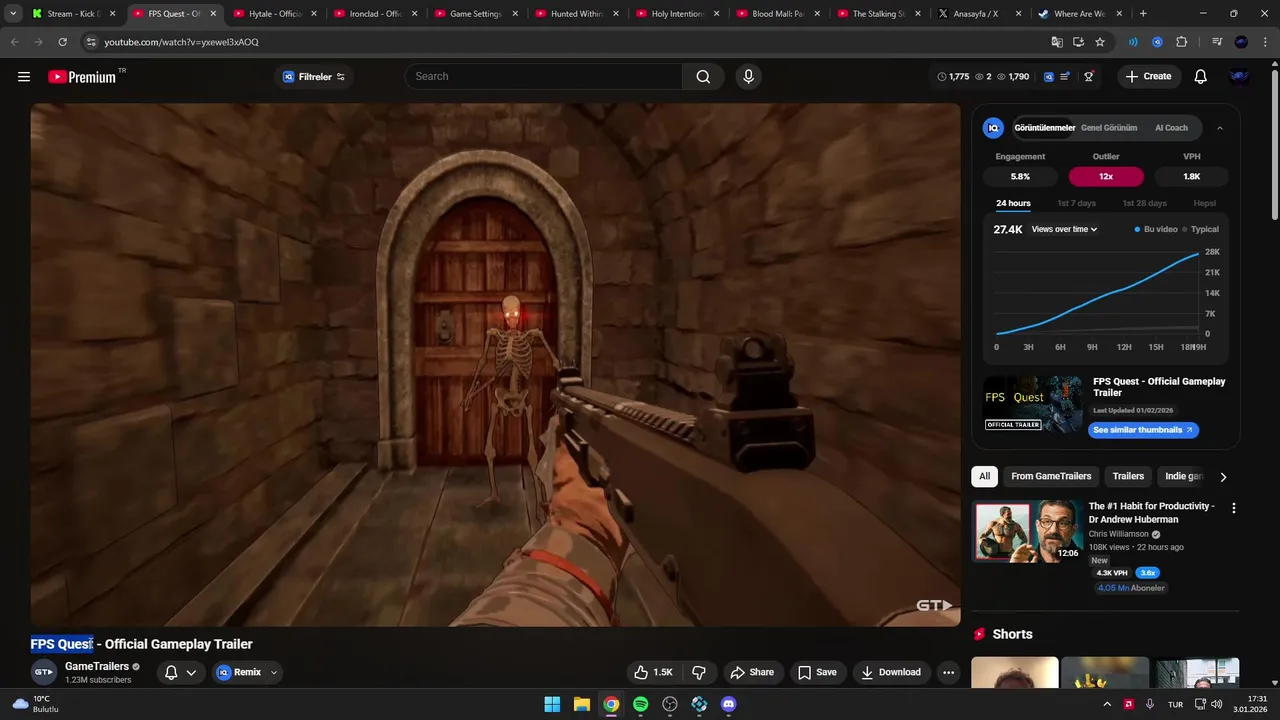Select the 1st 7 days range tab
Viewport: 1280px width, 720px height.
click(x=1076, y=203)
